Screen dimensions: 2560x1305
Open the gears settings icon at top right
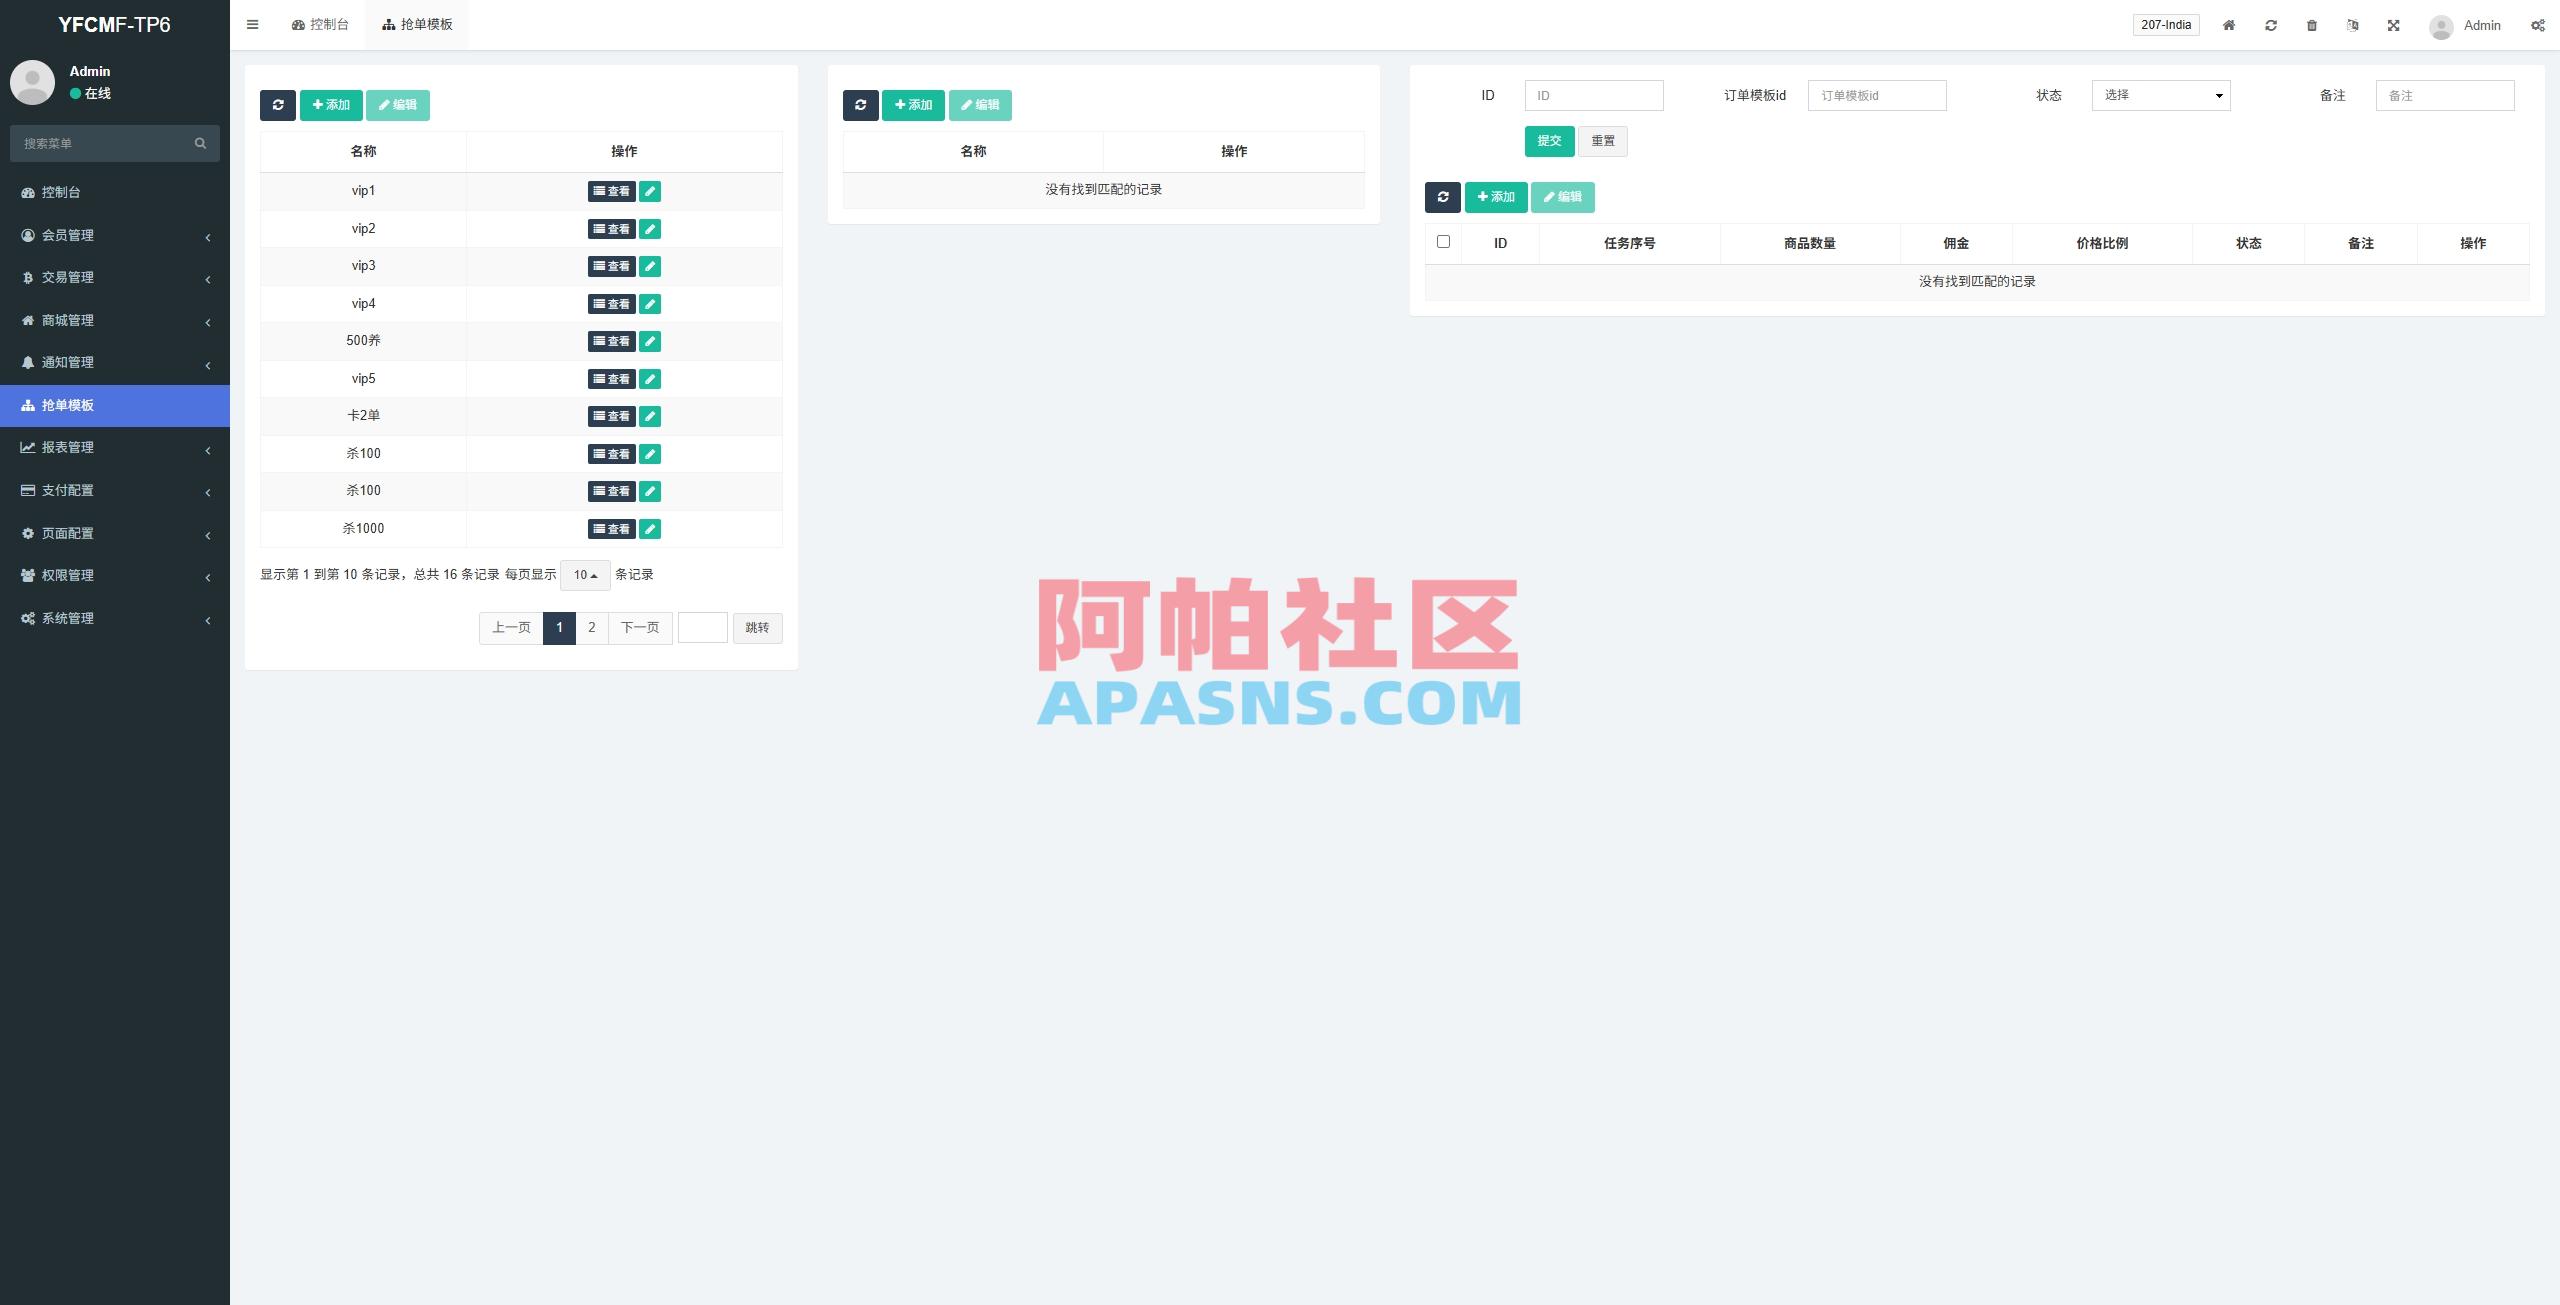tap(2538, 24)
